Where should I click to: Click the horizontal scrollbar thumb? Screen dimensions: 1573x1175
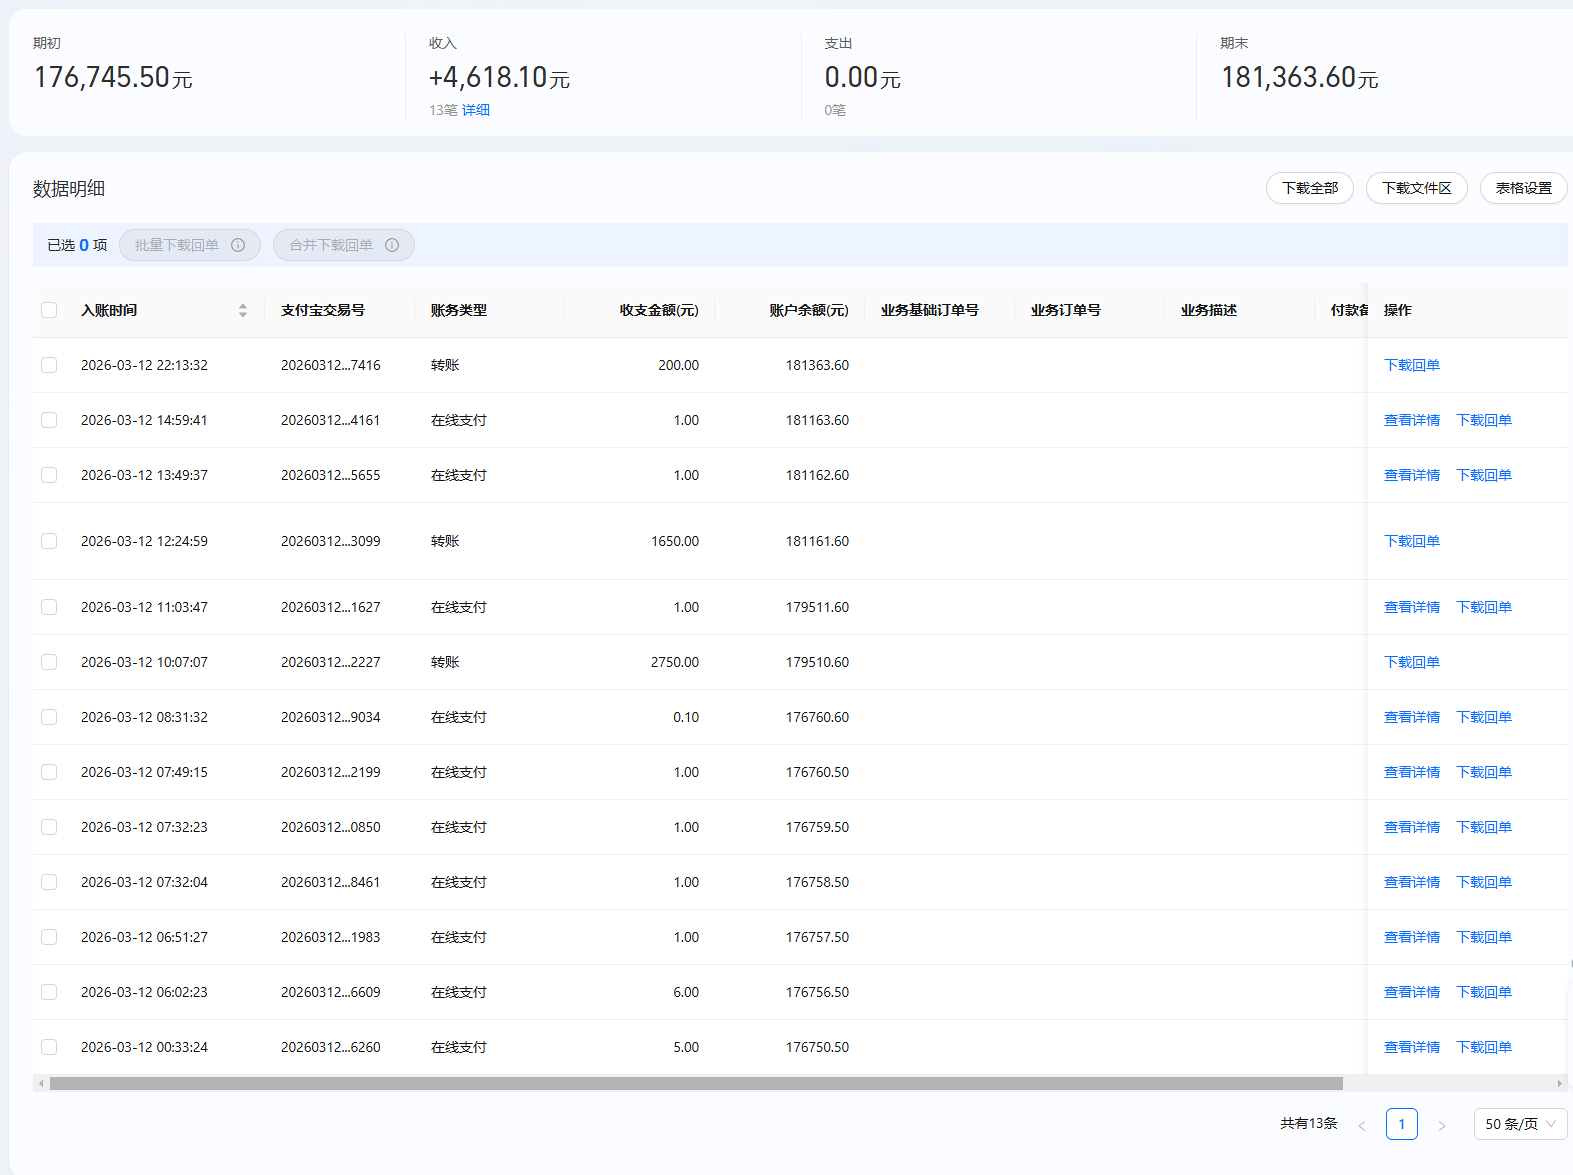(x=696, y=1083)
